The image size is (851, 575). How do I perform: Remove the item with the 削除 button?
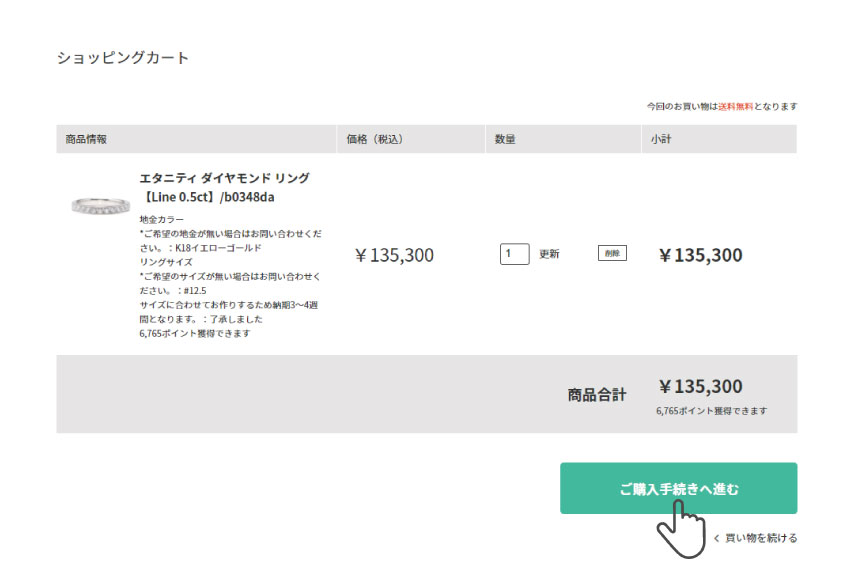coord(612,253)
